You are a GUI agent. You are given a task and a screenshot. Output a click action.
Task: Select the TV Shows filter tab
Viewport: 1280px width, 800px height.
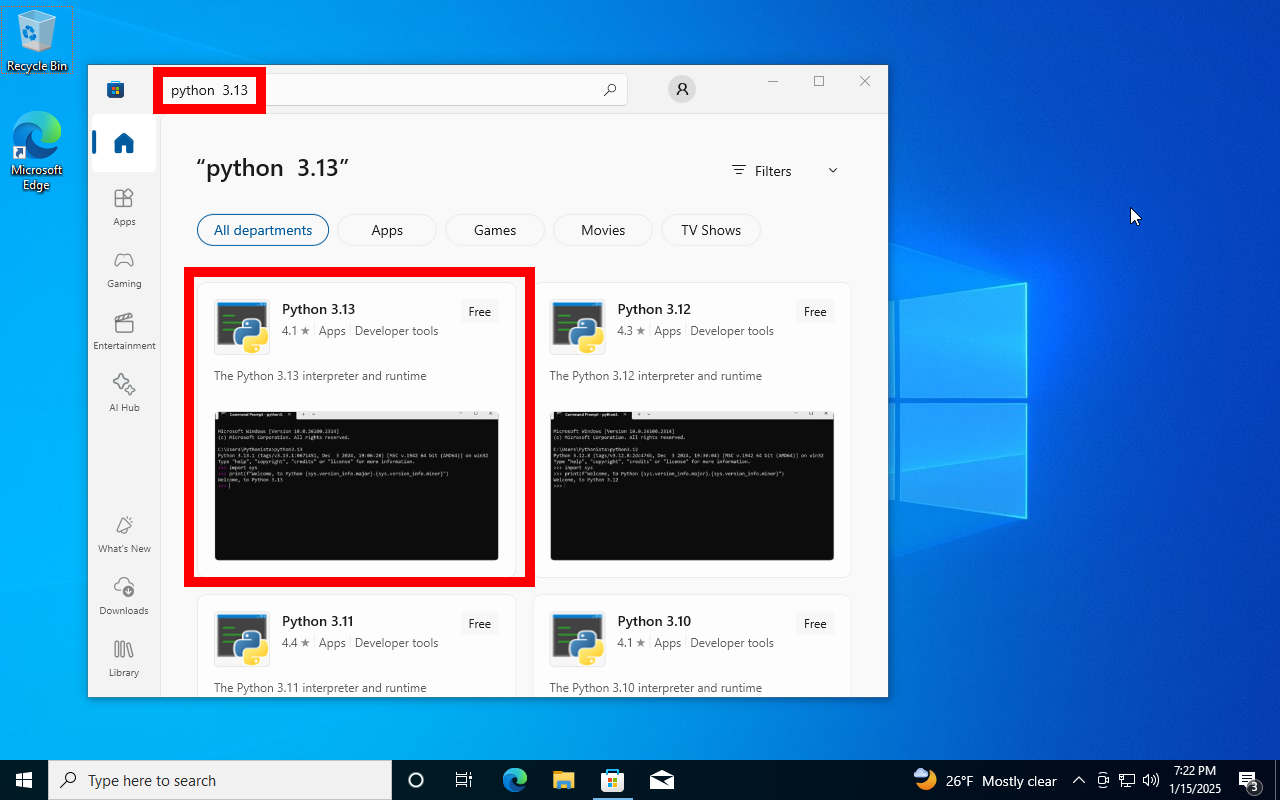711,230
